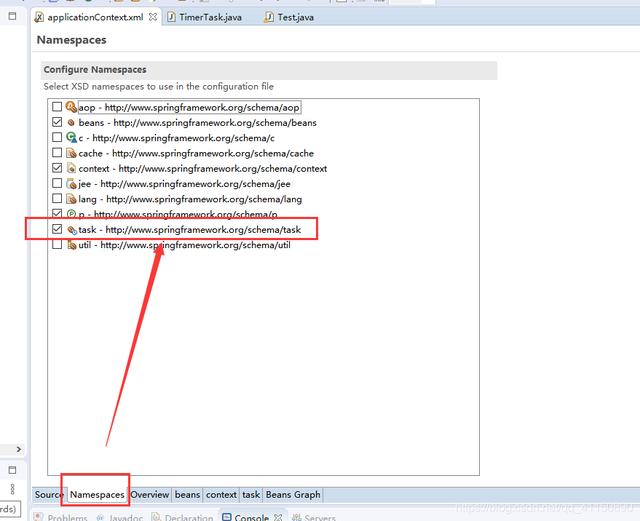Click the restore view icon at lower left

pos(12,470)
